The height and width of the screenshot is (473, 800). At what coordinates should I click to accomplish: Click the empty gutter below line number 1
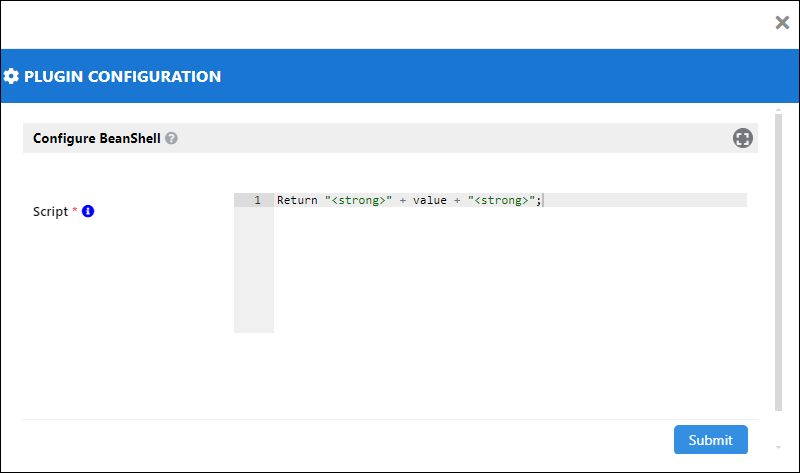coord(254,270)
